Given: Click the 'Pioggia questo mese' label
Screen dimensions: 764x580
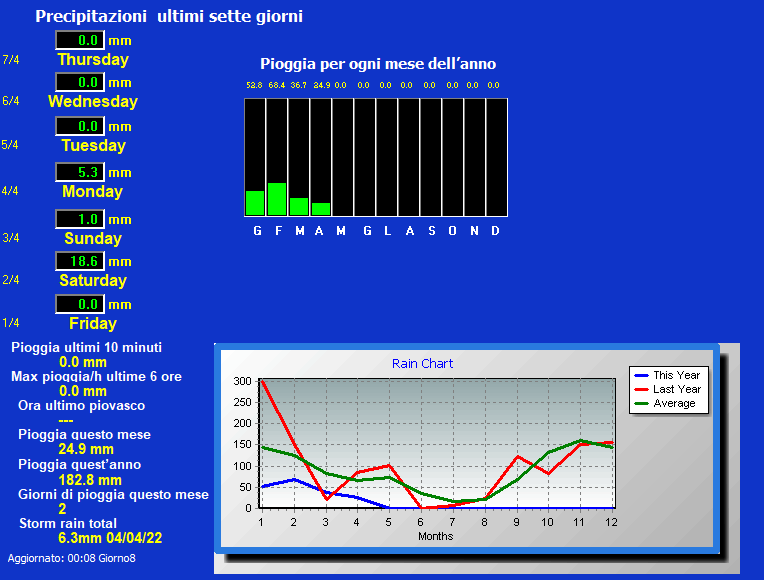Looking at the screenshot, I should (x=84, y=435).
